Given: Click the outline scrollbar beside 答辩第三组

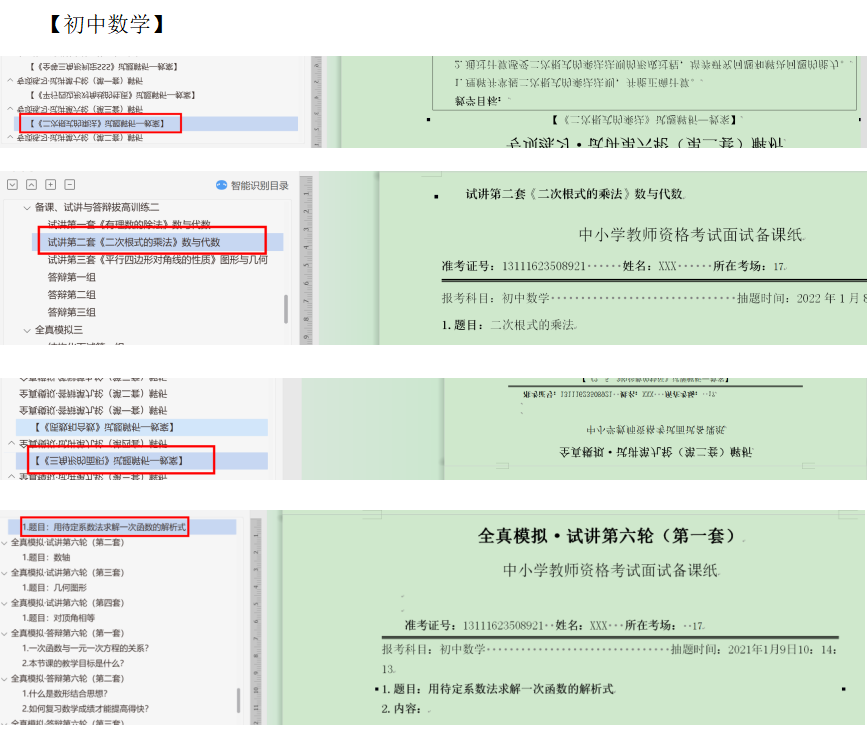Looking at the screenshot, I should 287,308.
